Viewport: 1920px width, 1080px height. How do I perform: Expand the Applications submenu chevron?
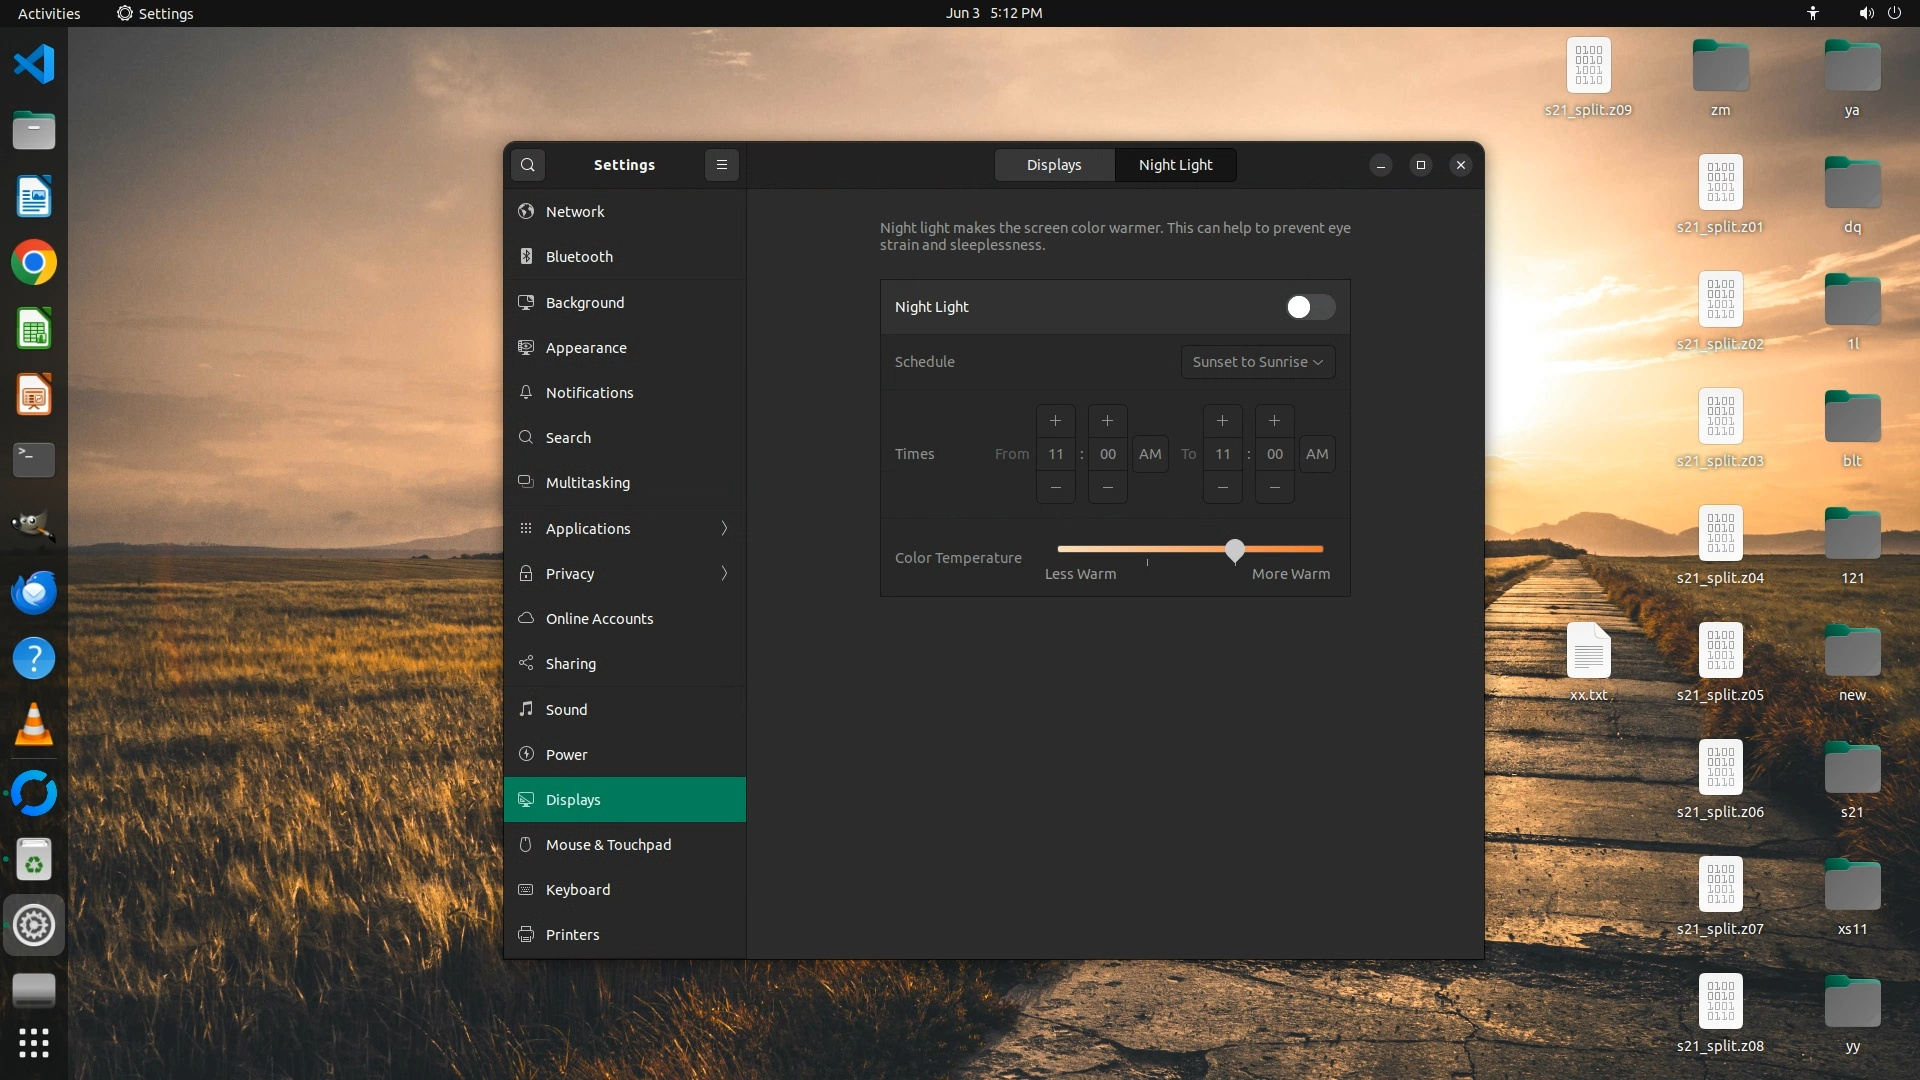coord(724,528)
